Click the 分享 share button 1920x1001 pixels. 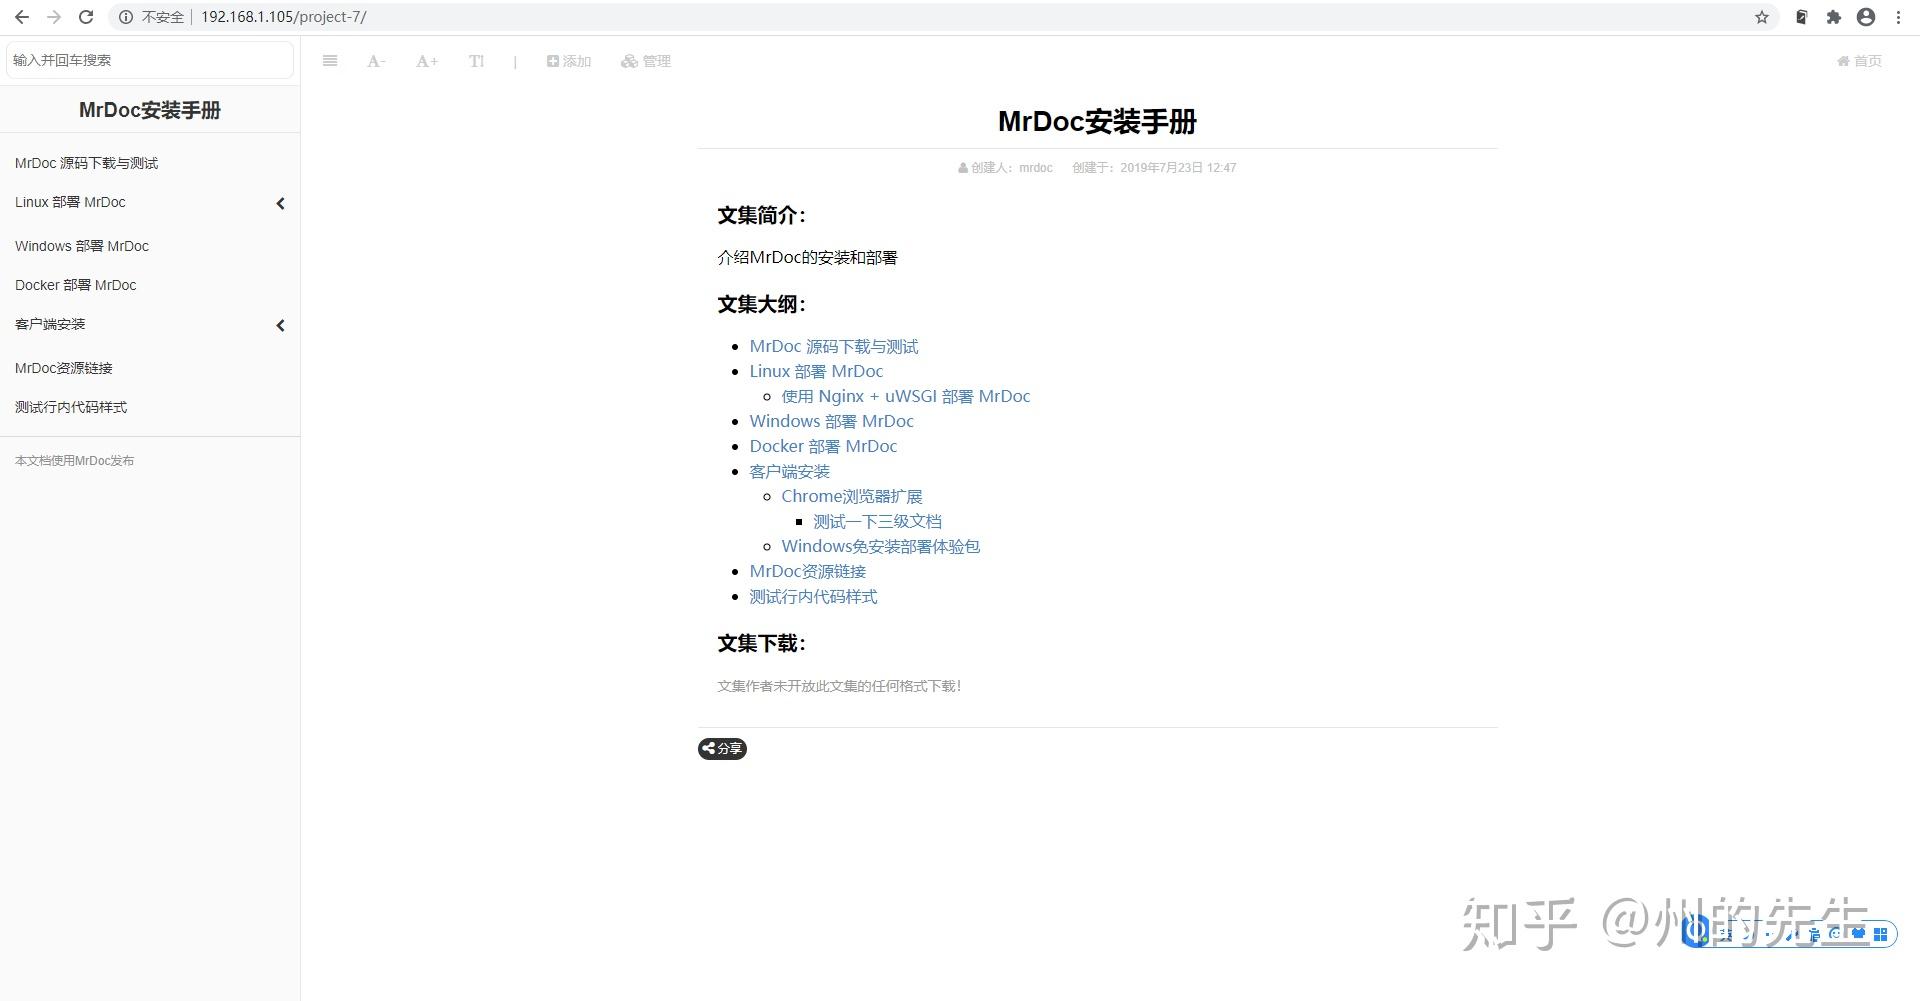pos(721,748)
